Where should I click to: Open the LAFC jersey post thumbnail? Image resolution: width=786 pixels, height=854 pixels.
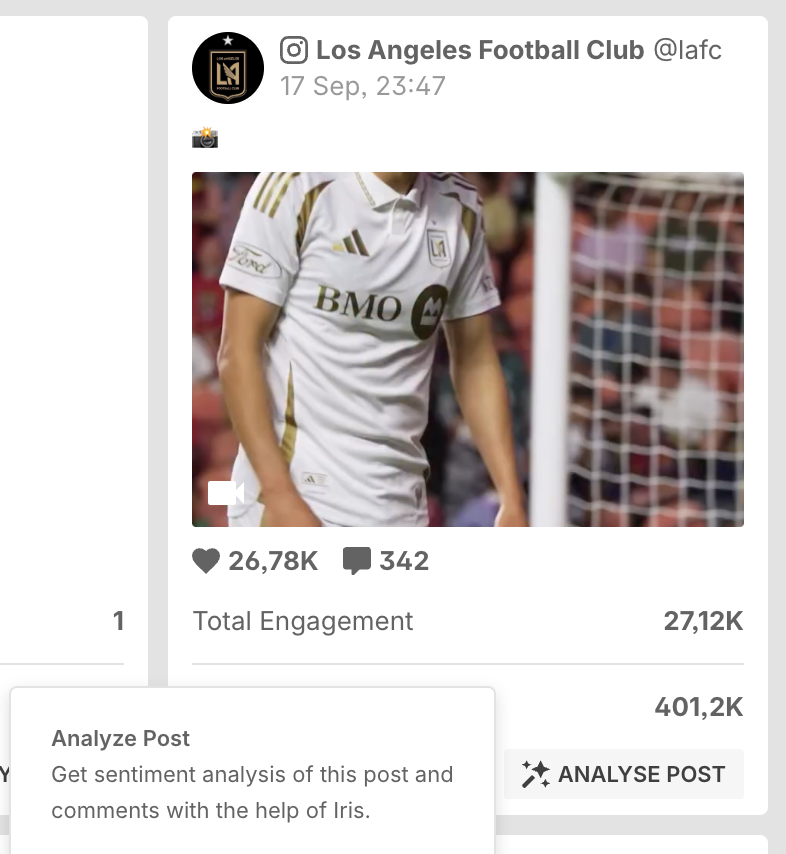pos(468,349)
